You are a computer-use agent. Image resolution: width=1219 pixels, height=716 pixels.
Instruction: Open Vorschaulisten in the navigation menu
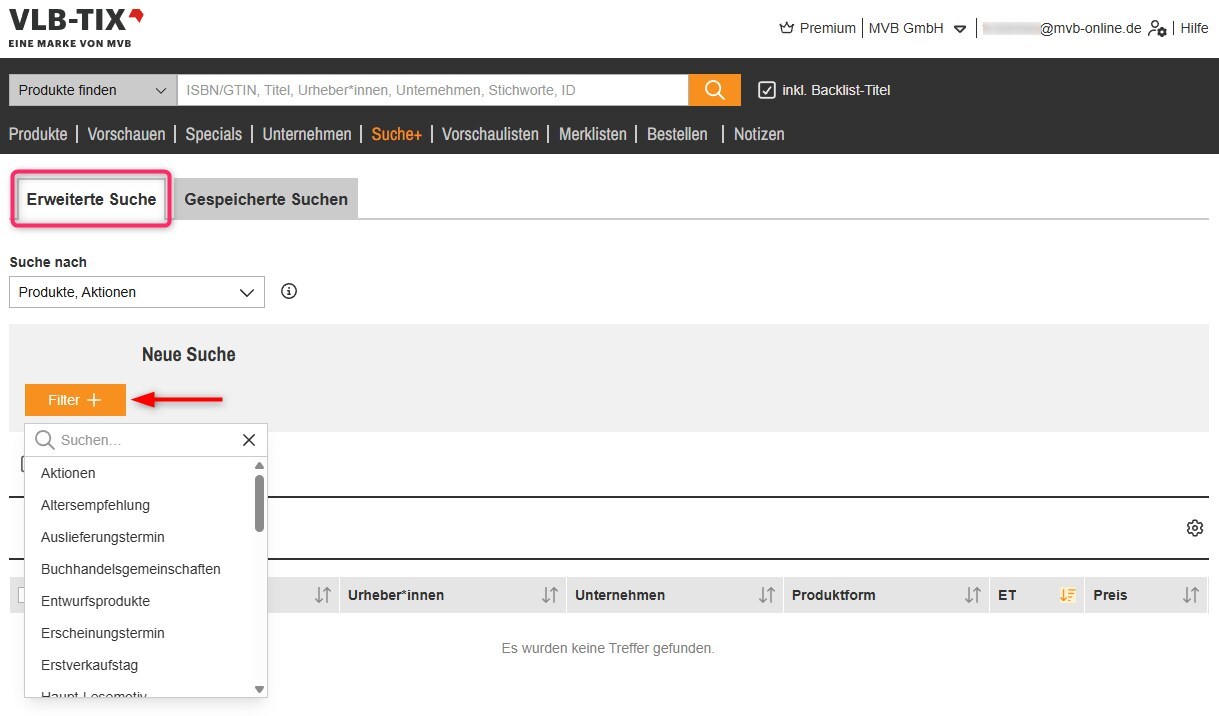click(490, 134)
